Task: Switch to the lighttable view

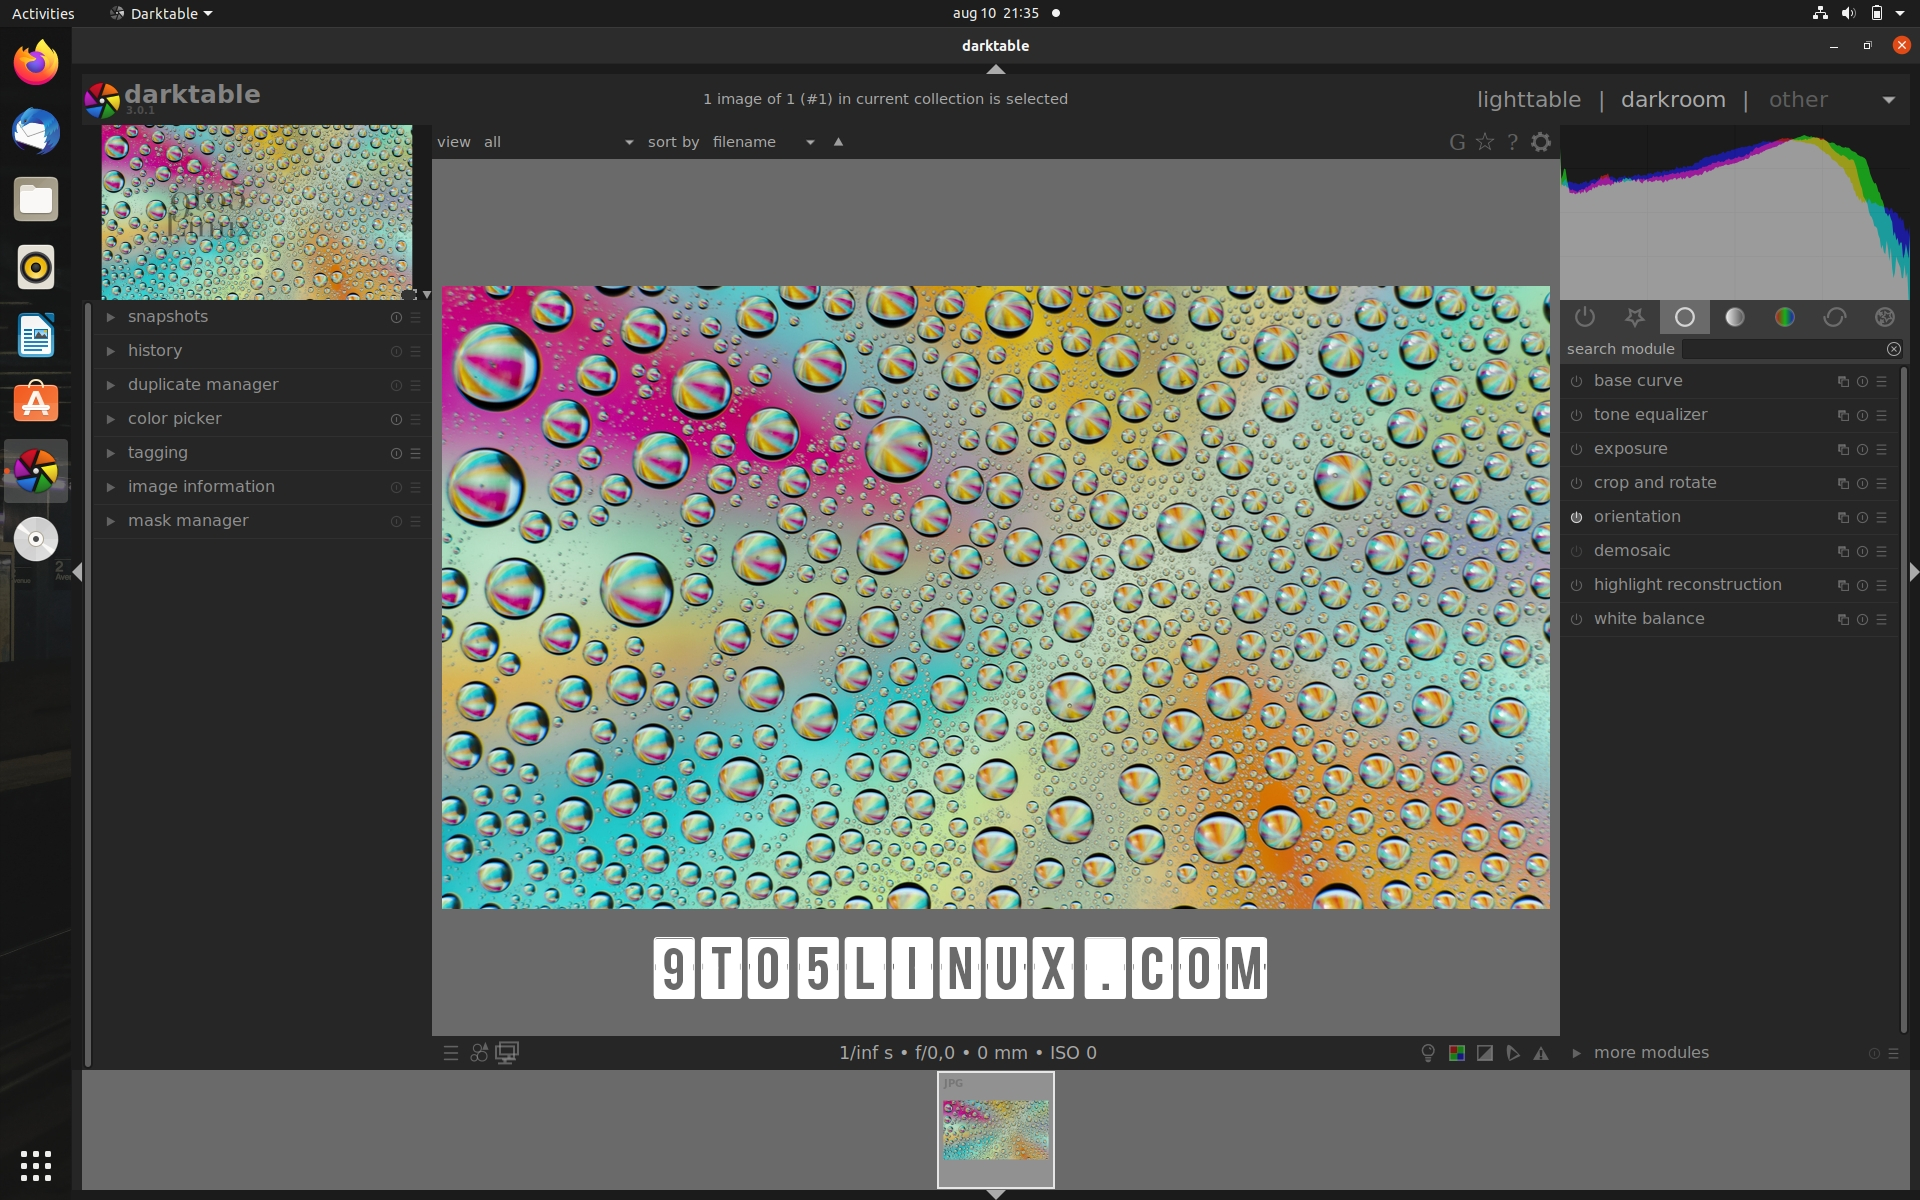Action: pyautogui.click(x=1528, y=99)
